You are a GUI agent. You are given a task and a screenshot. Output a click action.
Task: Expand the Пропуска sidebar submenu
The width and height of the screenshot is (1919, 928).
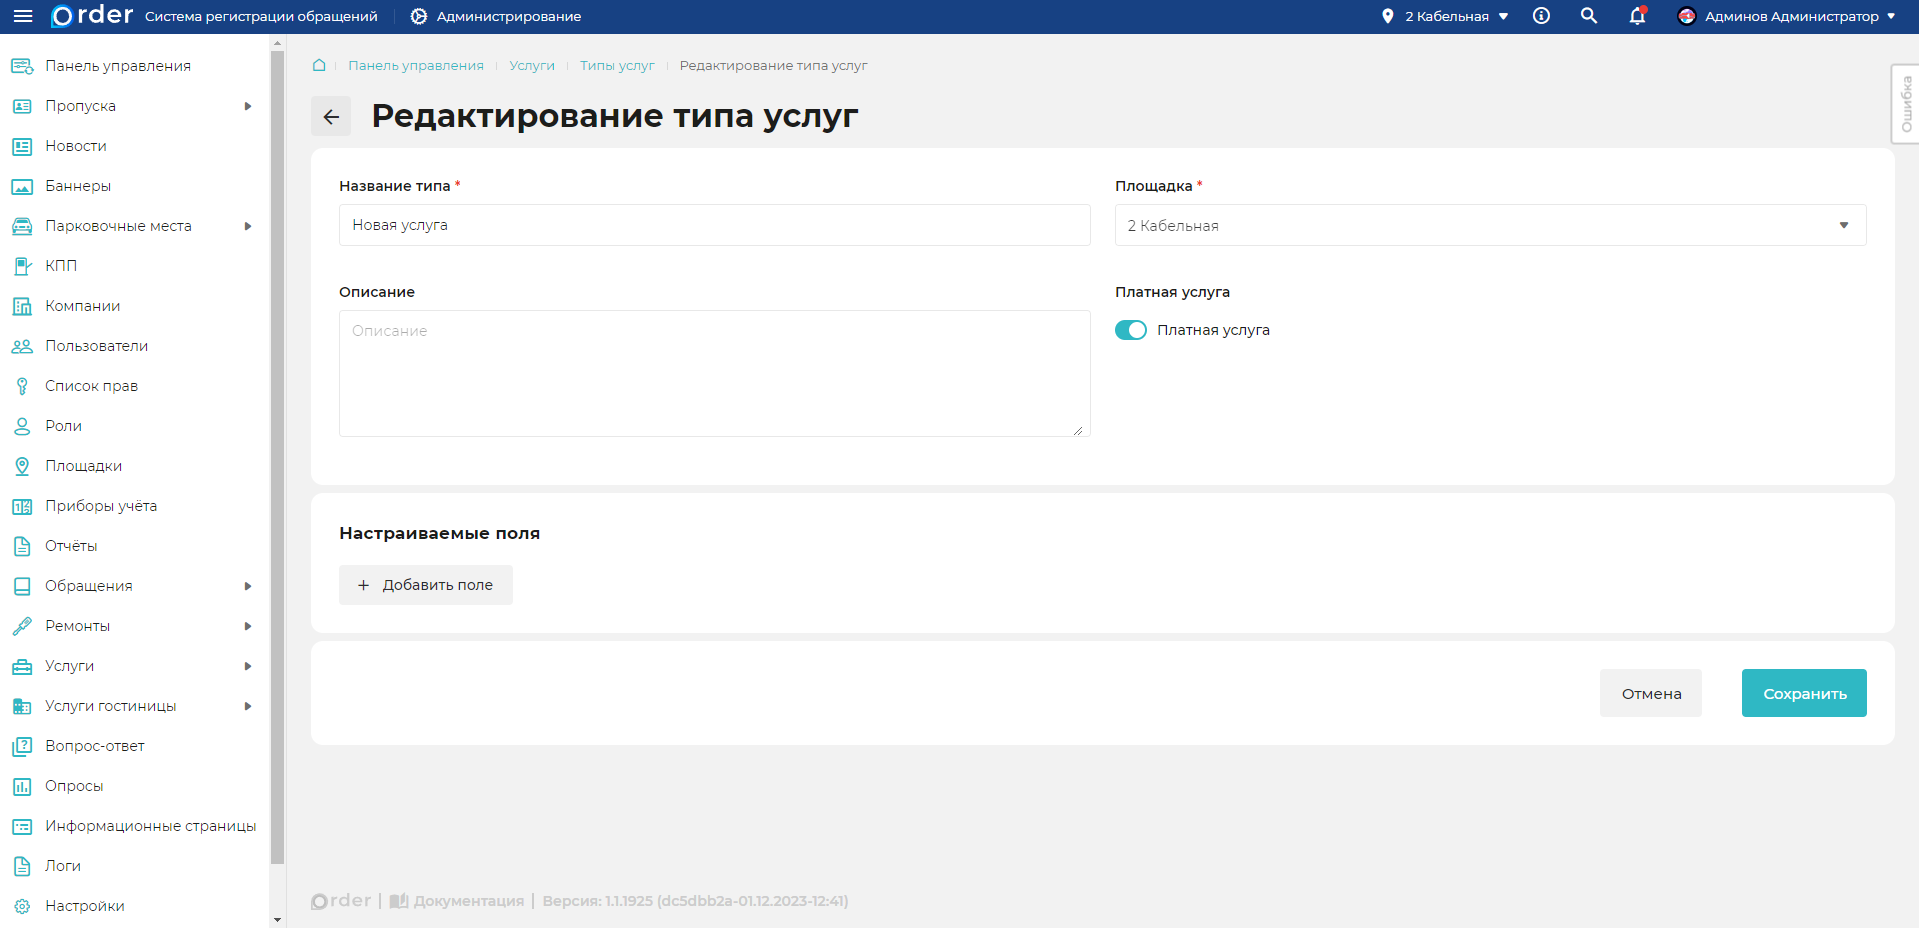[248, 106]
